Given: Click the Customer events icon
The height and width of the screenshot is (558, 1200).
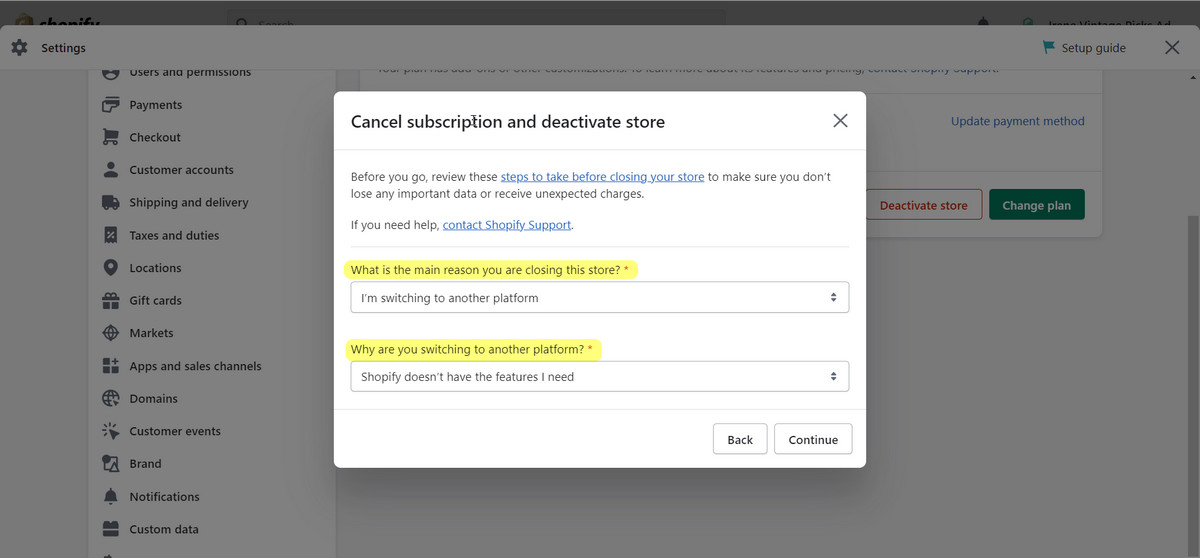Looking at the screenshot, I should point(111,431).
